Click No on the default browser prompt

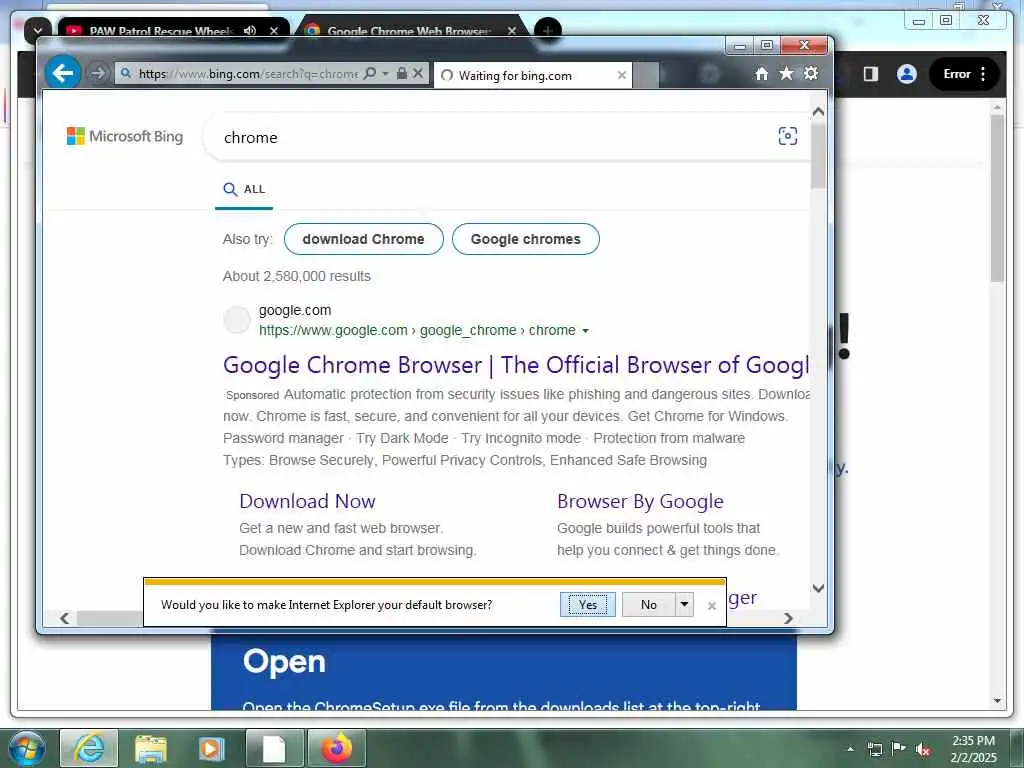click(x=648, y=605)
